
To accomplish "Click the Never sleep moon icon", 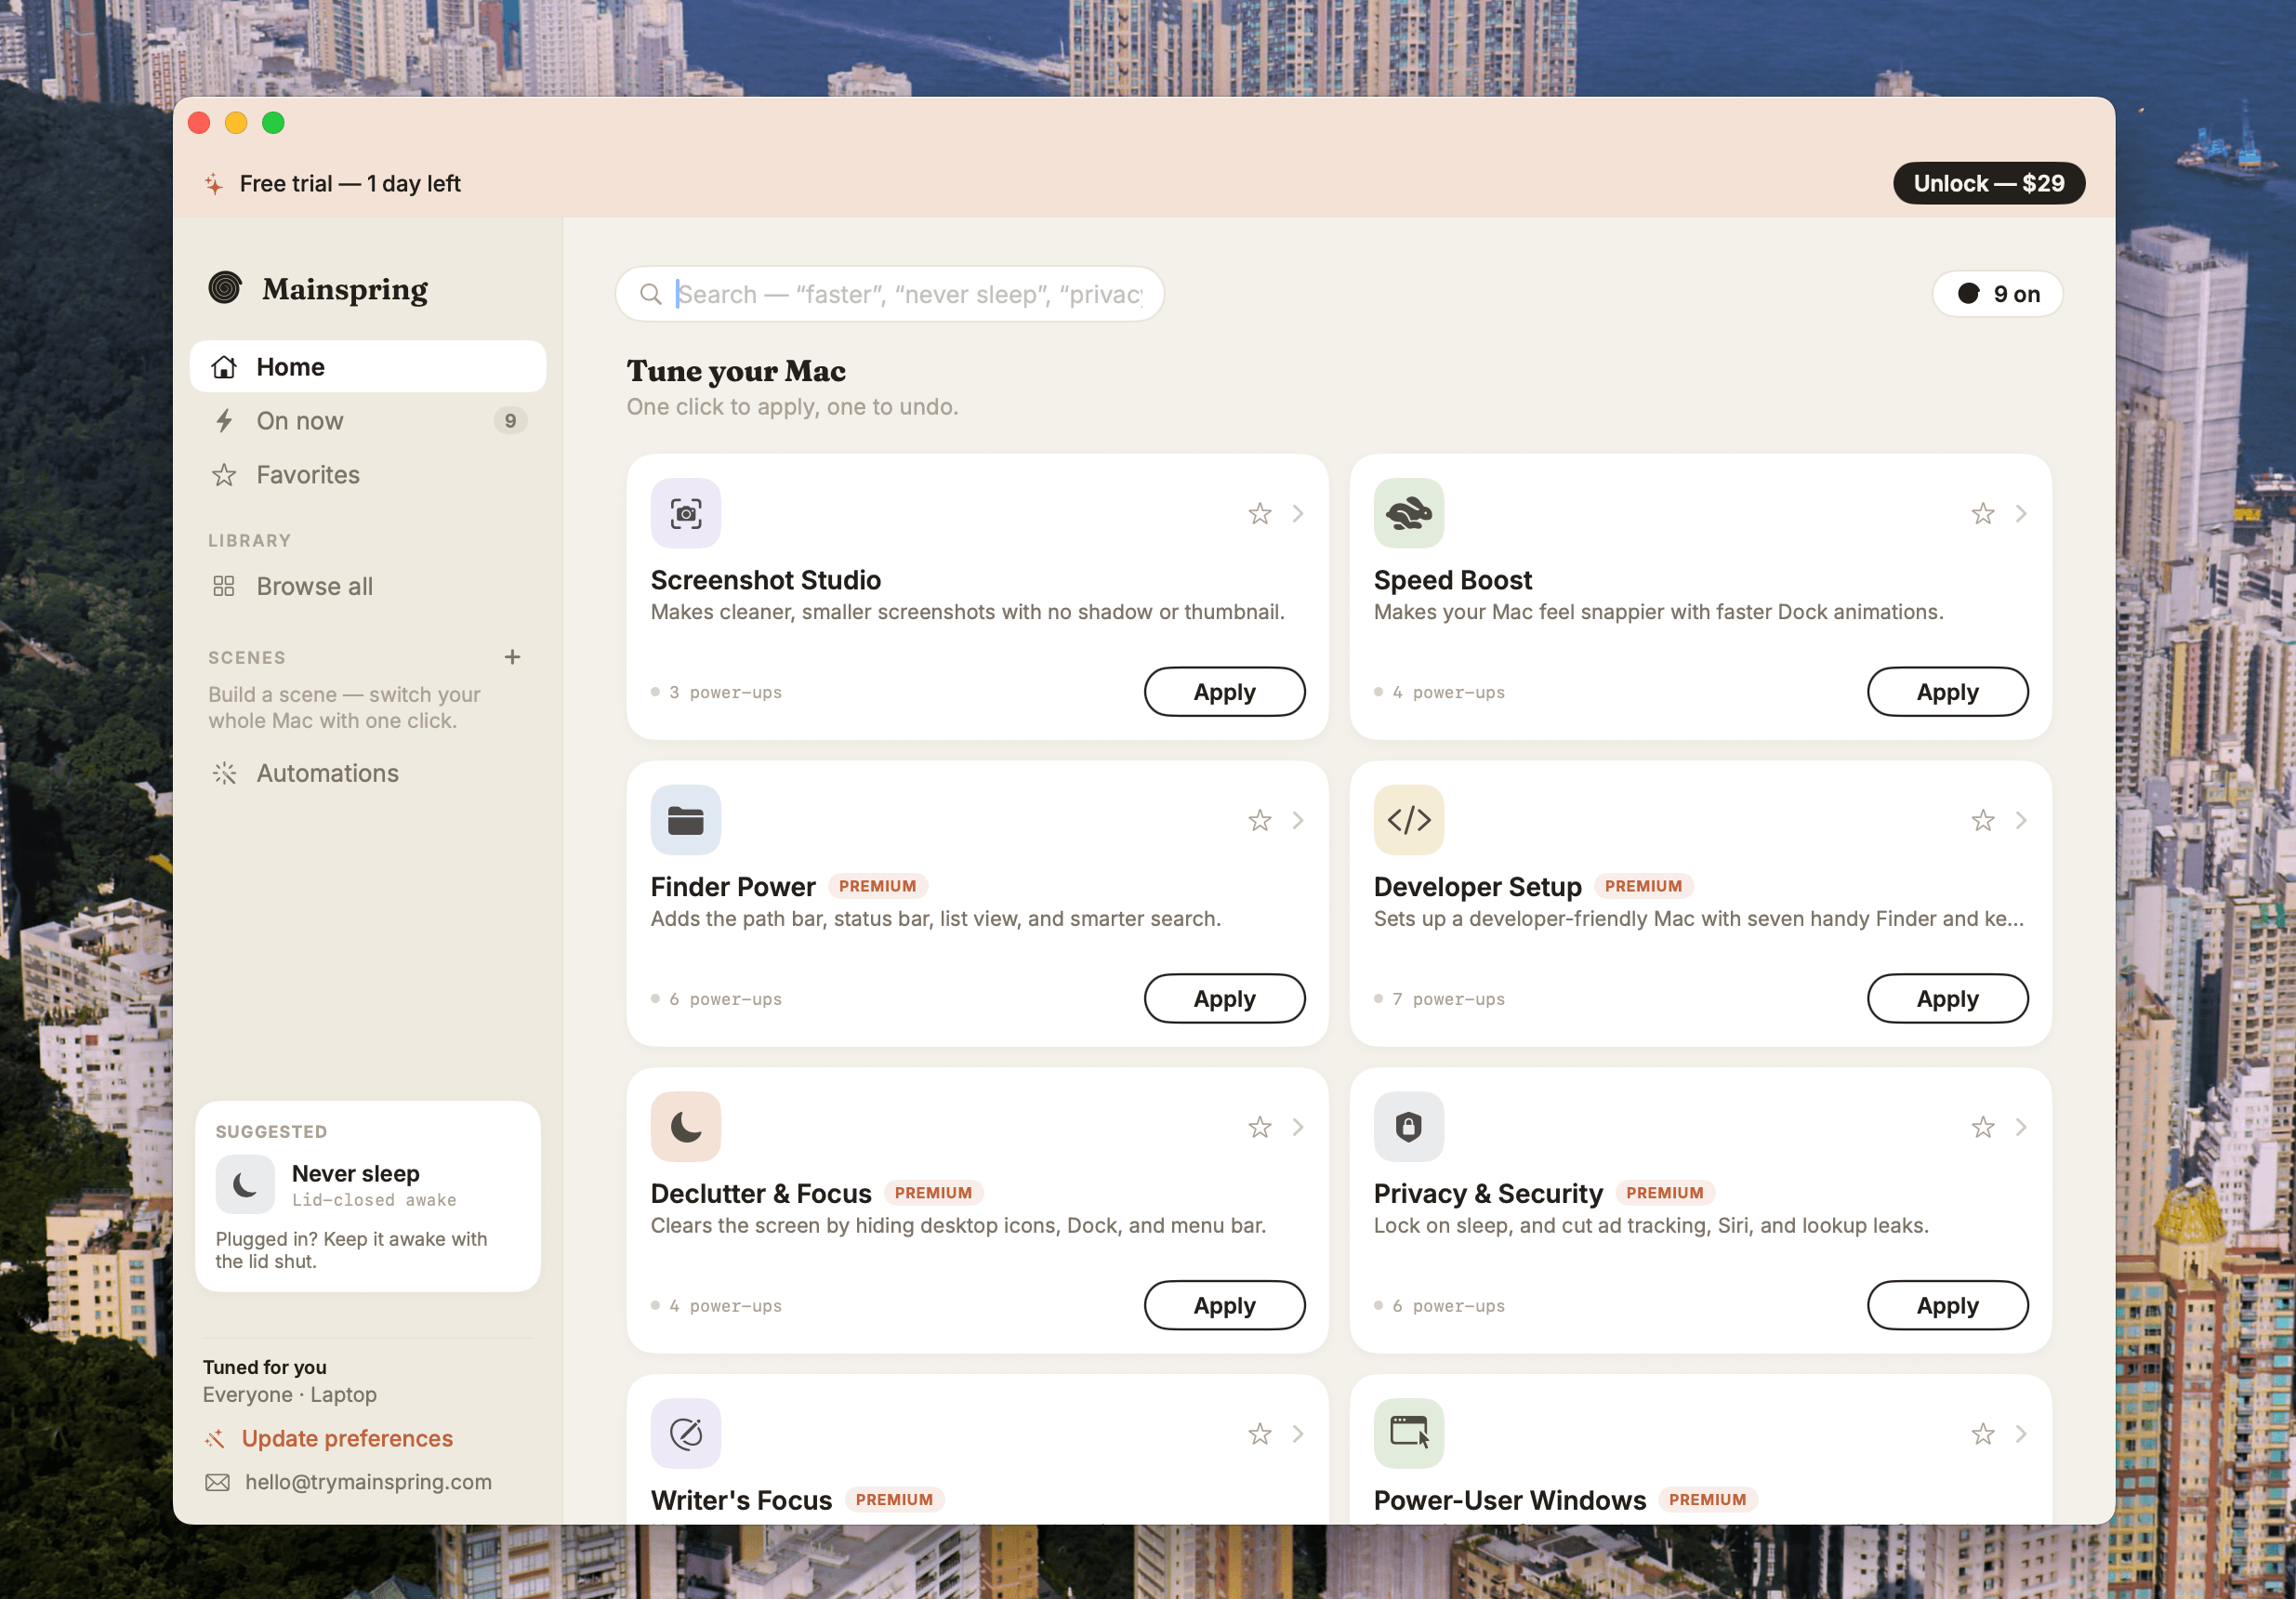I will click(x=245, y=1185).
